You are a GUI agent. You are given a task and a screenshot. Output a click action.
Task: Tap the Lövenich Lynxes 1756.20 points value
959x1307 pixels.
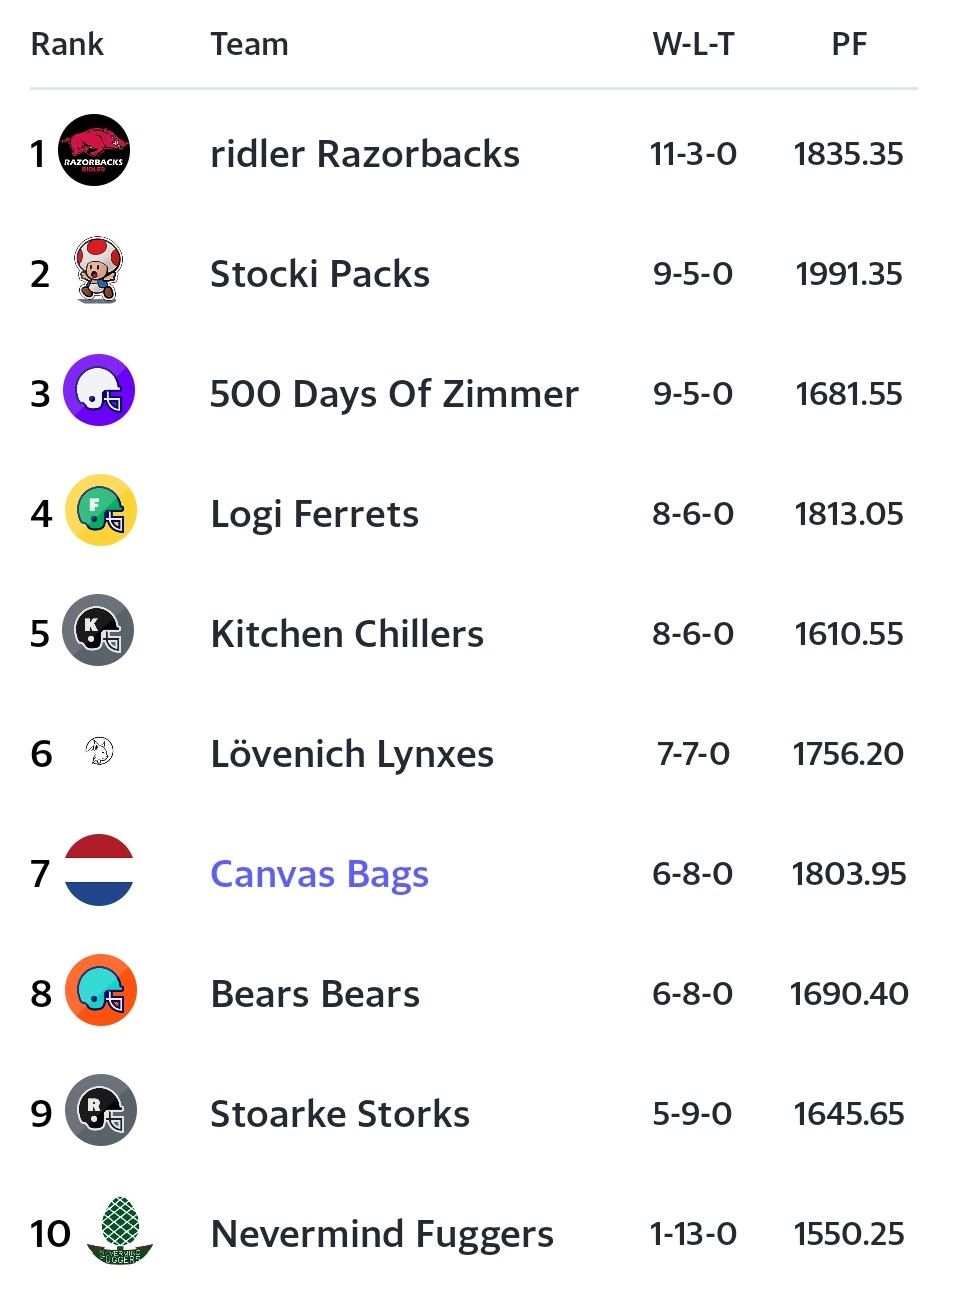[x=848, y=754]
